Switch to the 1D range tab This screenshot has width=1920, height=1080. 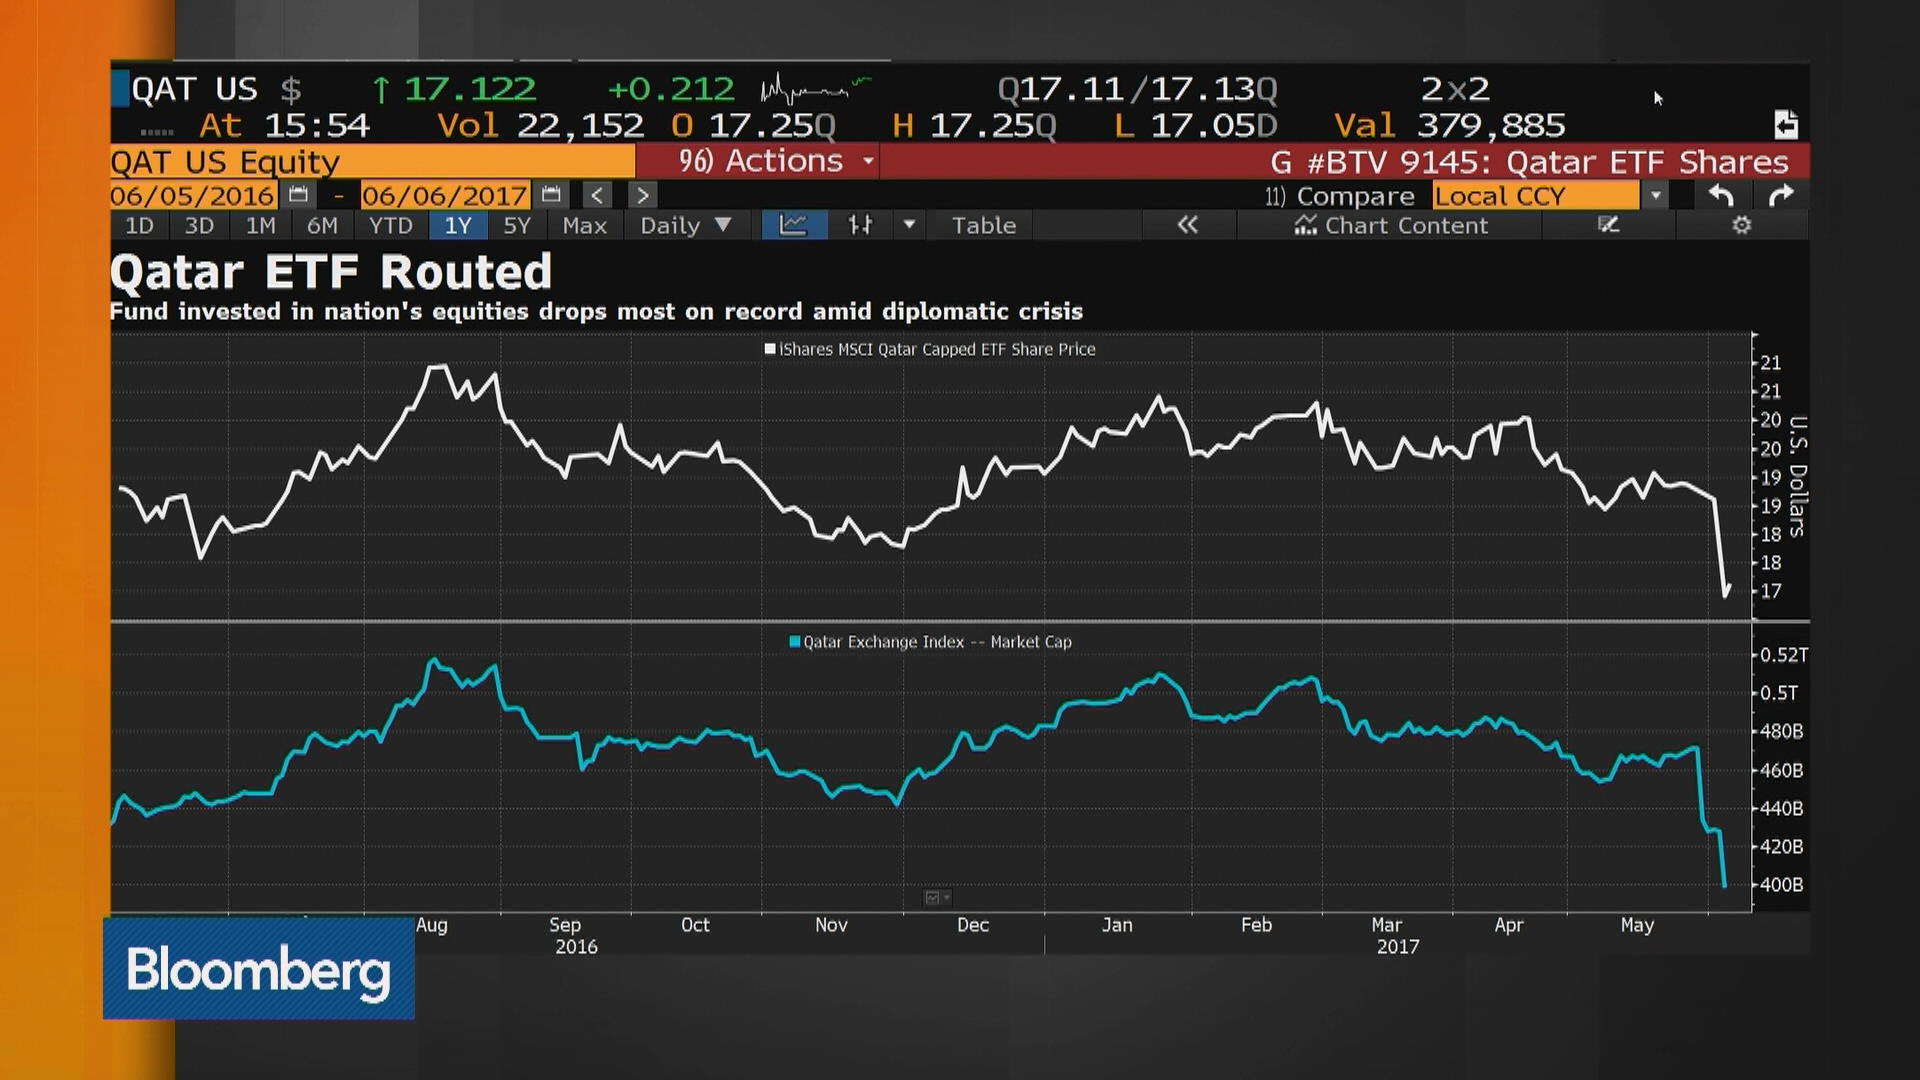pos(139,225)
